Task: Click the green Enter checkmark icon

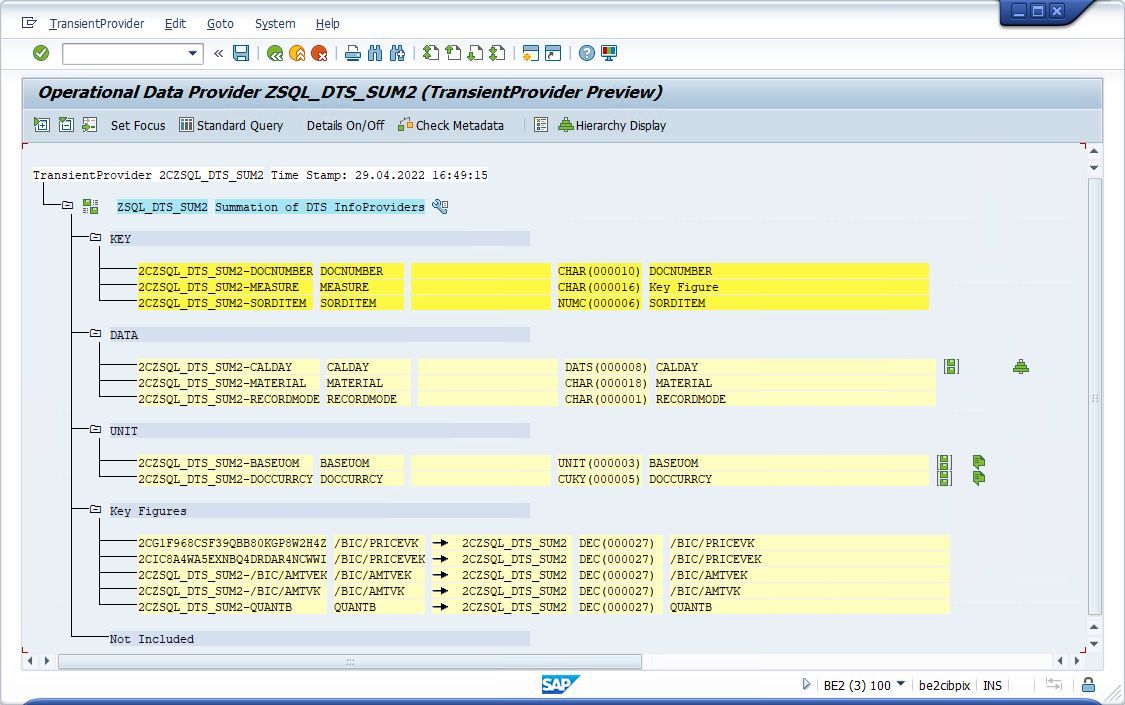Action: click(41, 53)
